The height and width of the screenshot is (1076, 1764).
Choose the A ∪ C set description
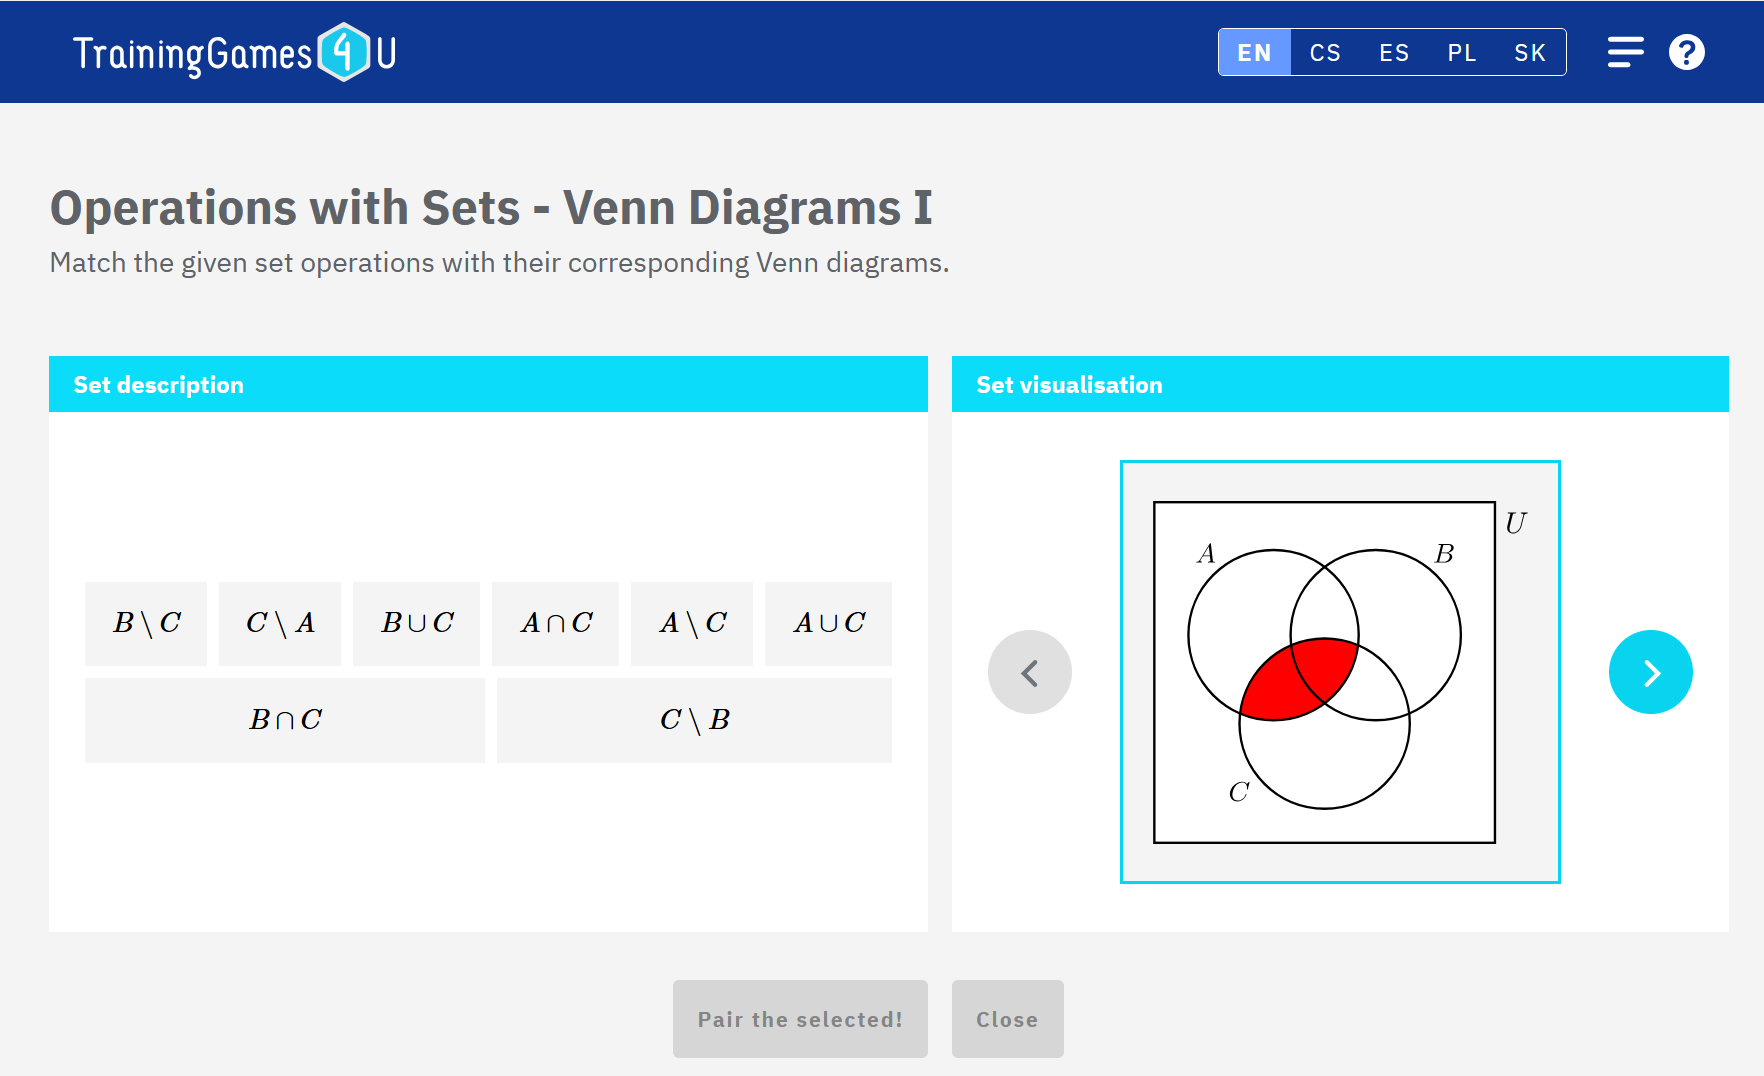click(x=828, y=623)
